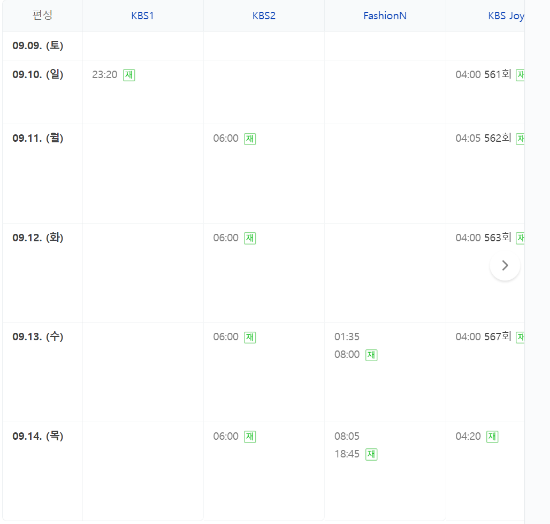Click KBS2 06:00 on 09.11.

[x=226, y=139]
